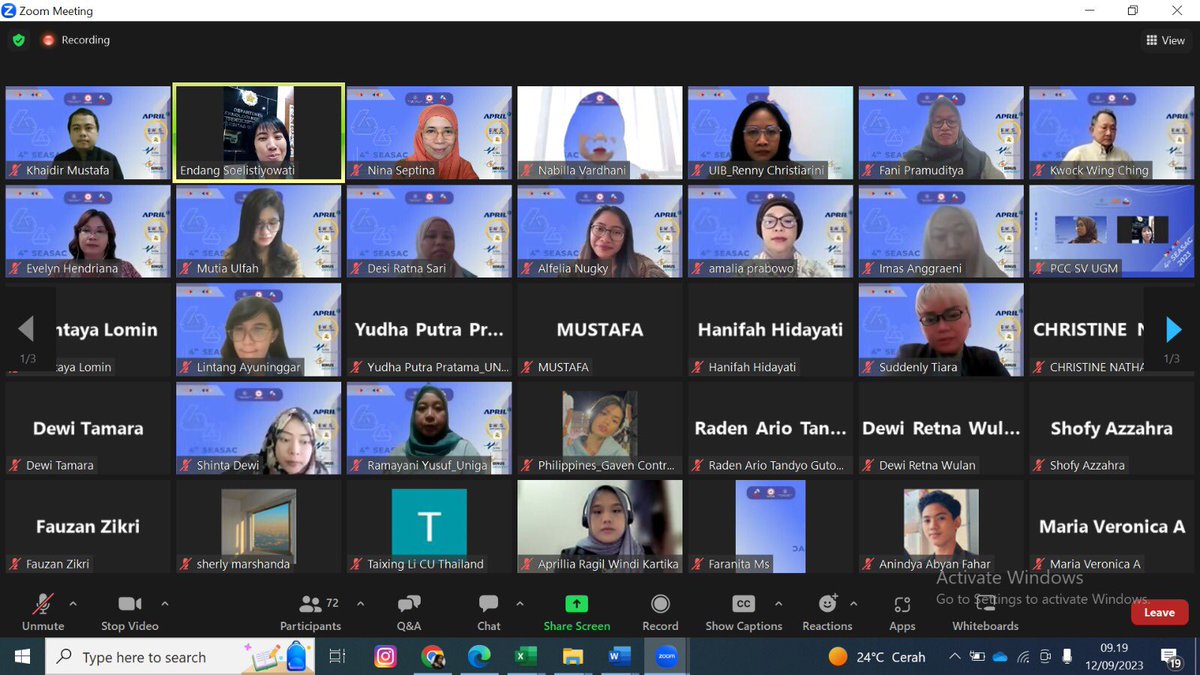Click muted mic icon on Fani Pramuditya tile
1200x675 pixels.
[868, 170]
